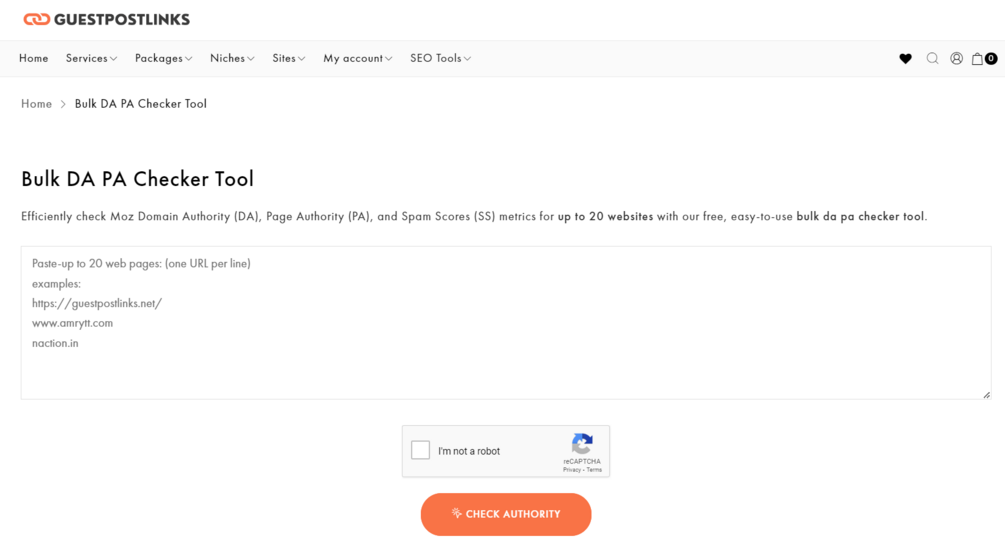Click the breadcrumb separator arrow icon
The width and height of the screenshot is (1005, 539).
click(x=63, y=104)
